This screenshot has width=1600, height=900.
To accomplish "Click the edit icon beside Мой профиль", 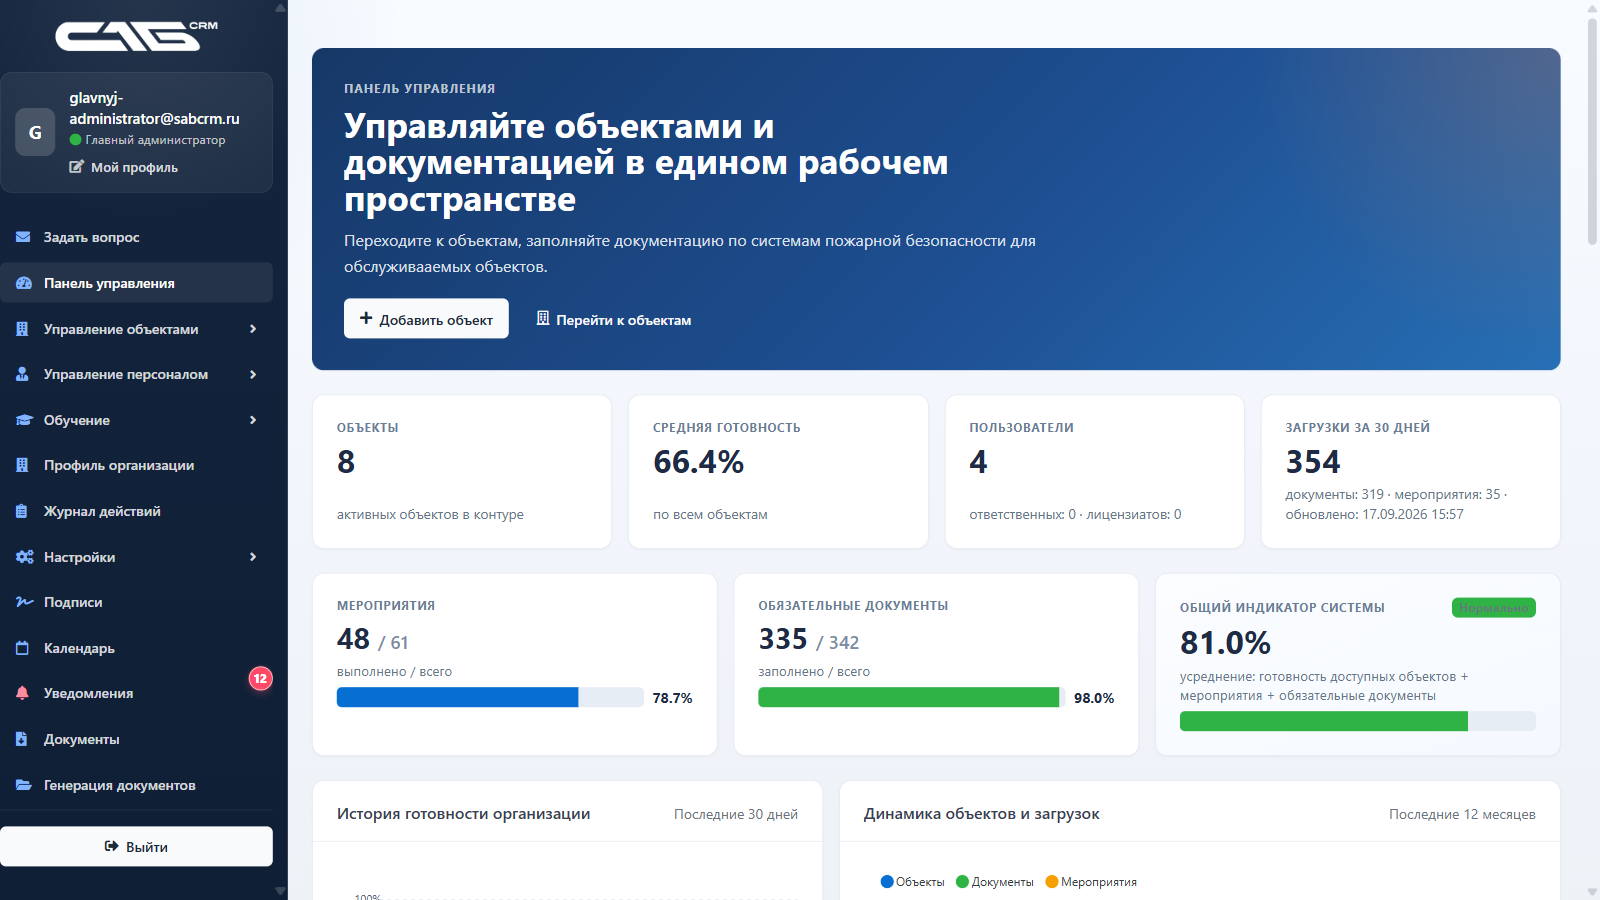I will pyautogui.click(x=76, y=167).
